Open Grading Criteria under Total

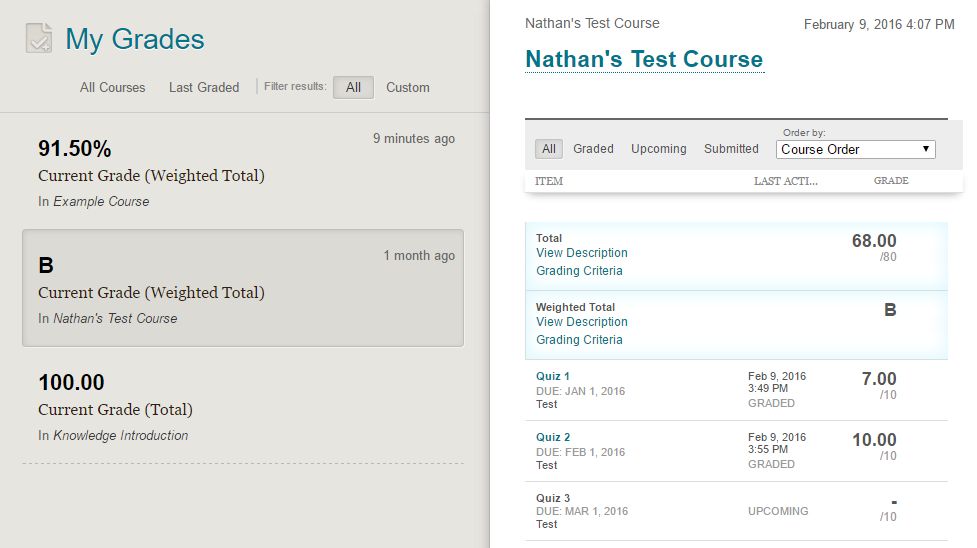coord(579,271)
